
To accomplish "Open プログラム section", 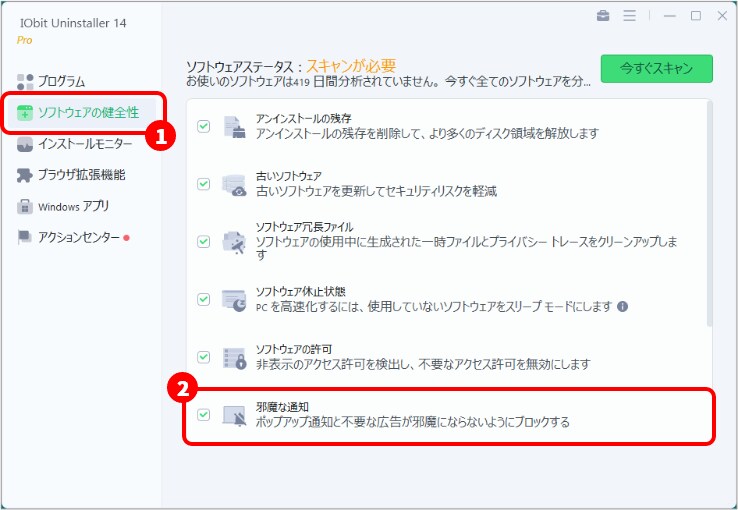I will coord(62,81).
